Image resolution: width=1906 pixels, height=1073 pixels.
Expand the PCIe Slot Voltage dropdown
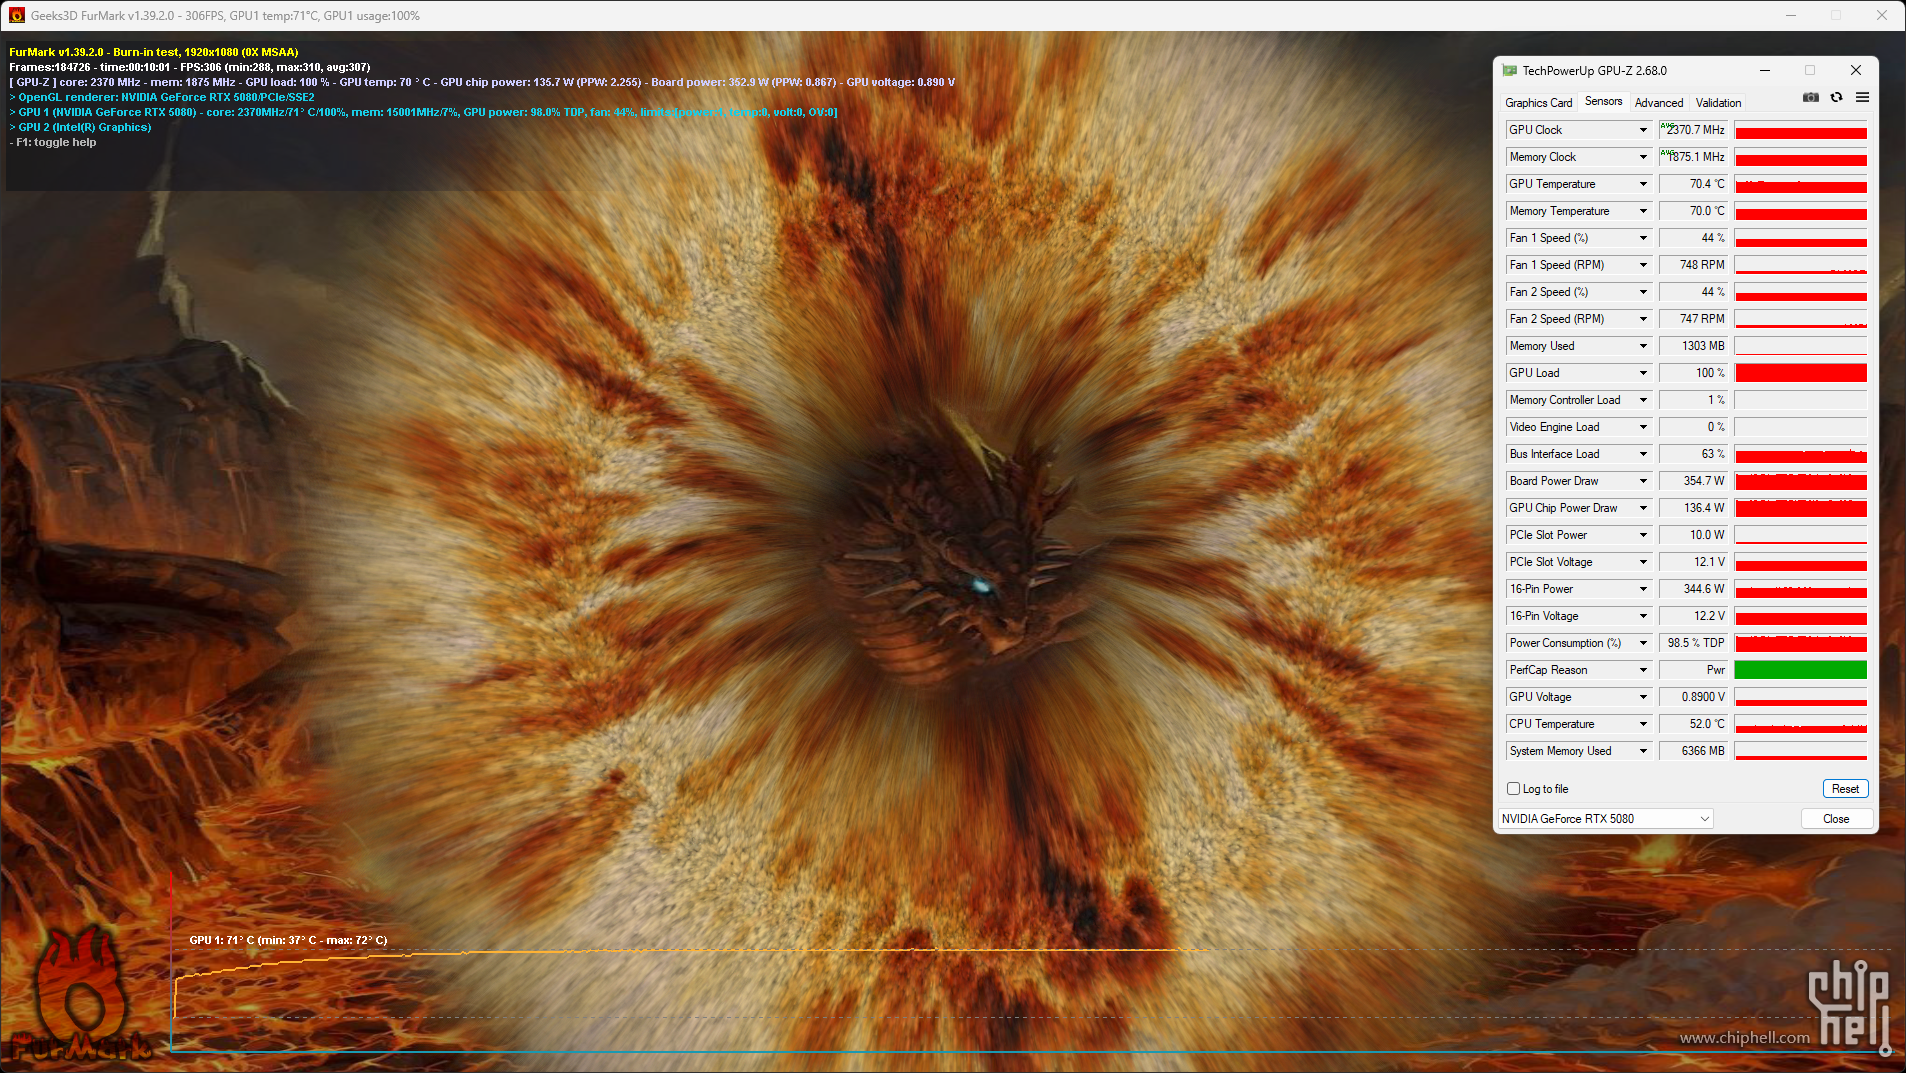[1643, 562]
